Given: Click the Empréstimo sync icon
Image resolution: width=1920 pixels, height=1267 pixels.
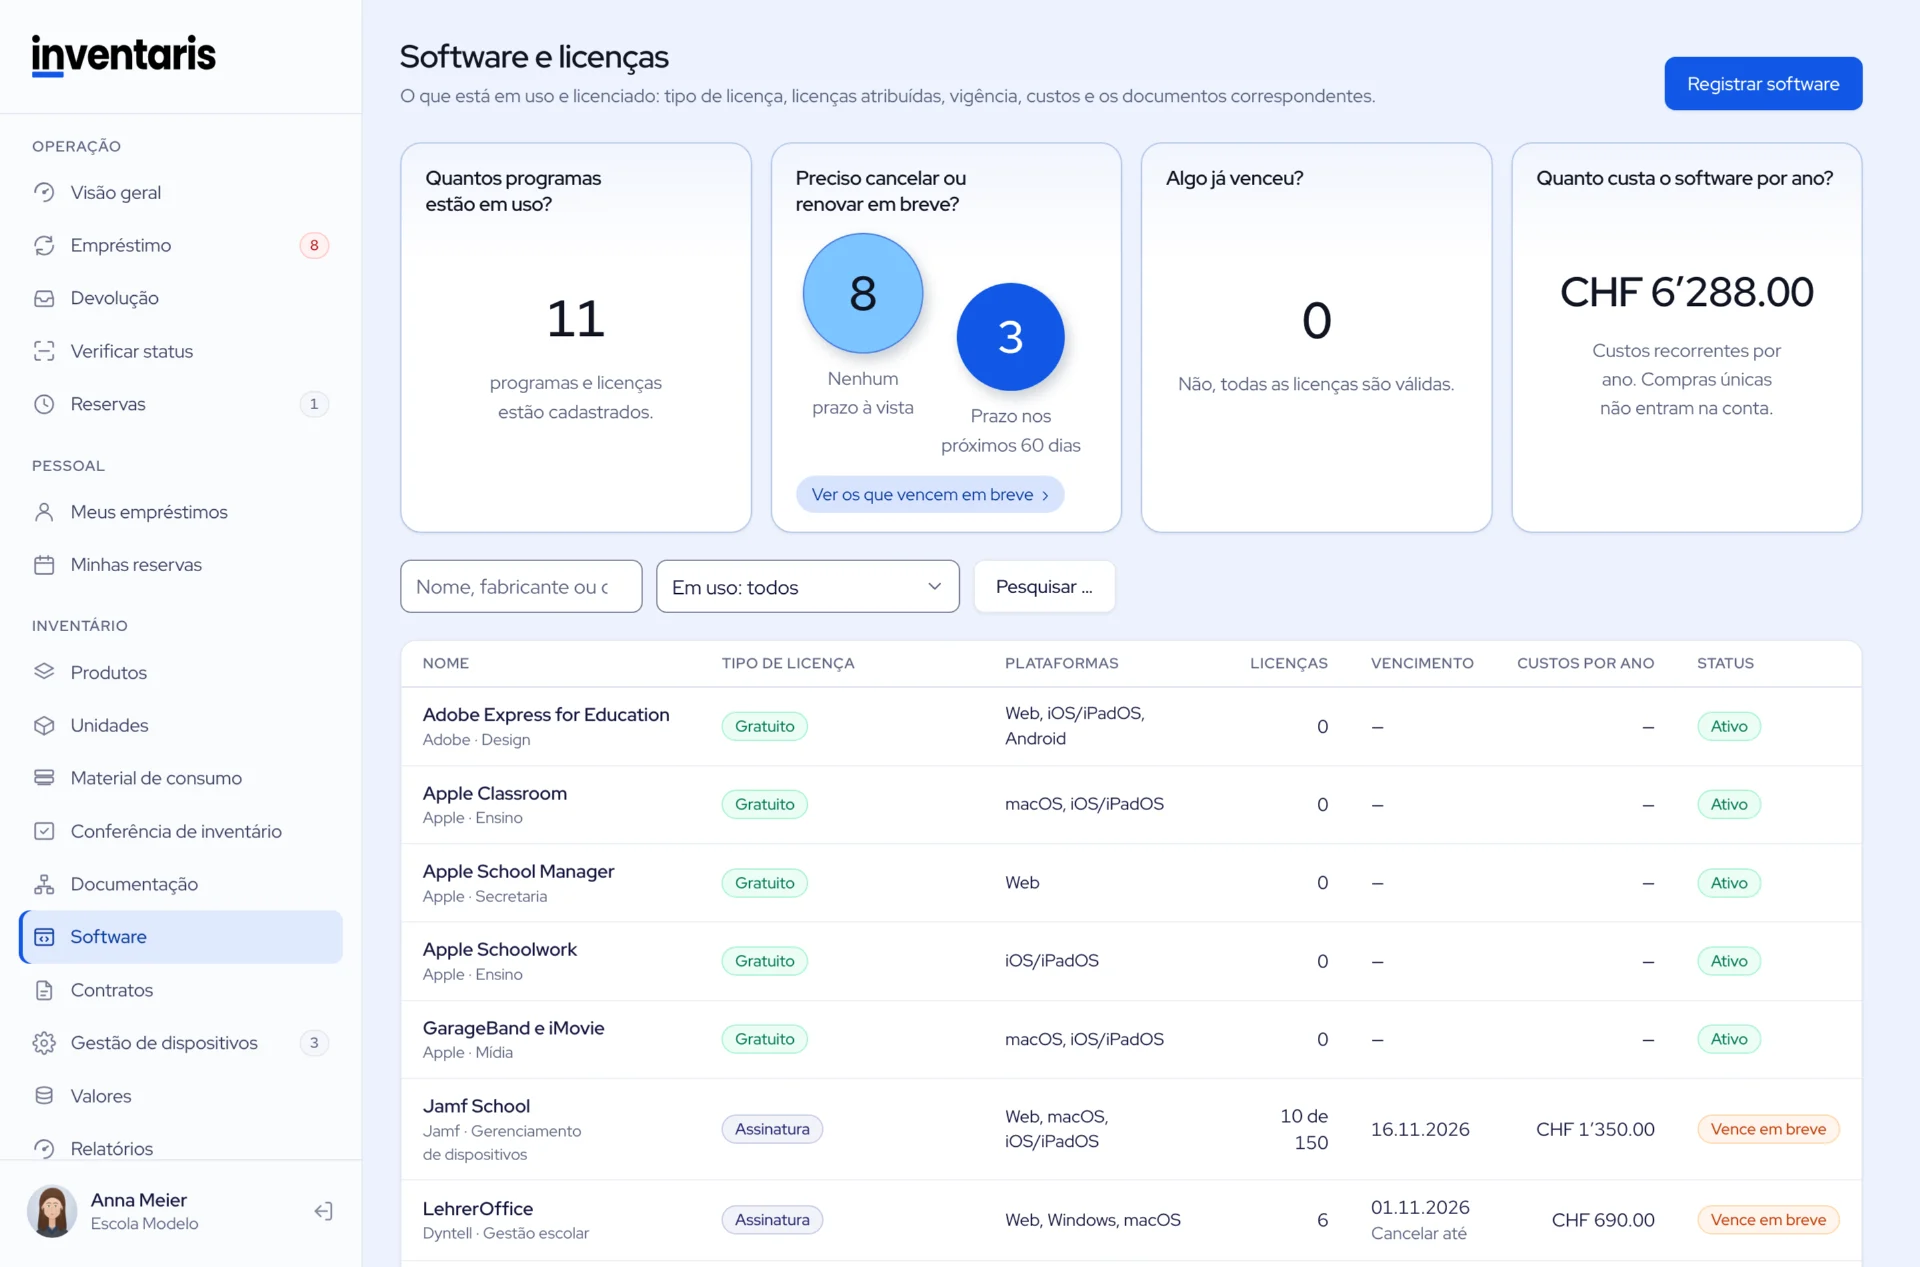Looking at the screenshot, I should point(44,245).
